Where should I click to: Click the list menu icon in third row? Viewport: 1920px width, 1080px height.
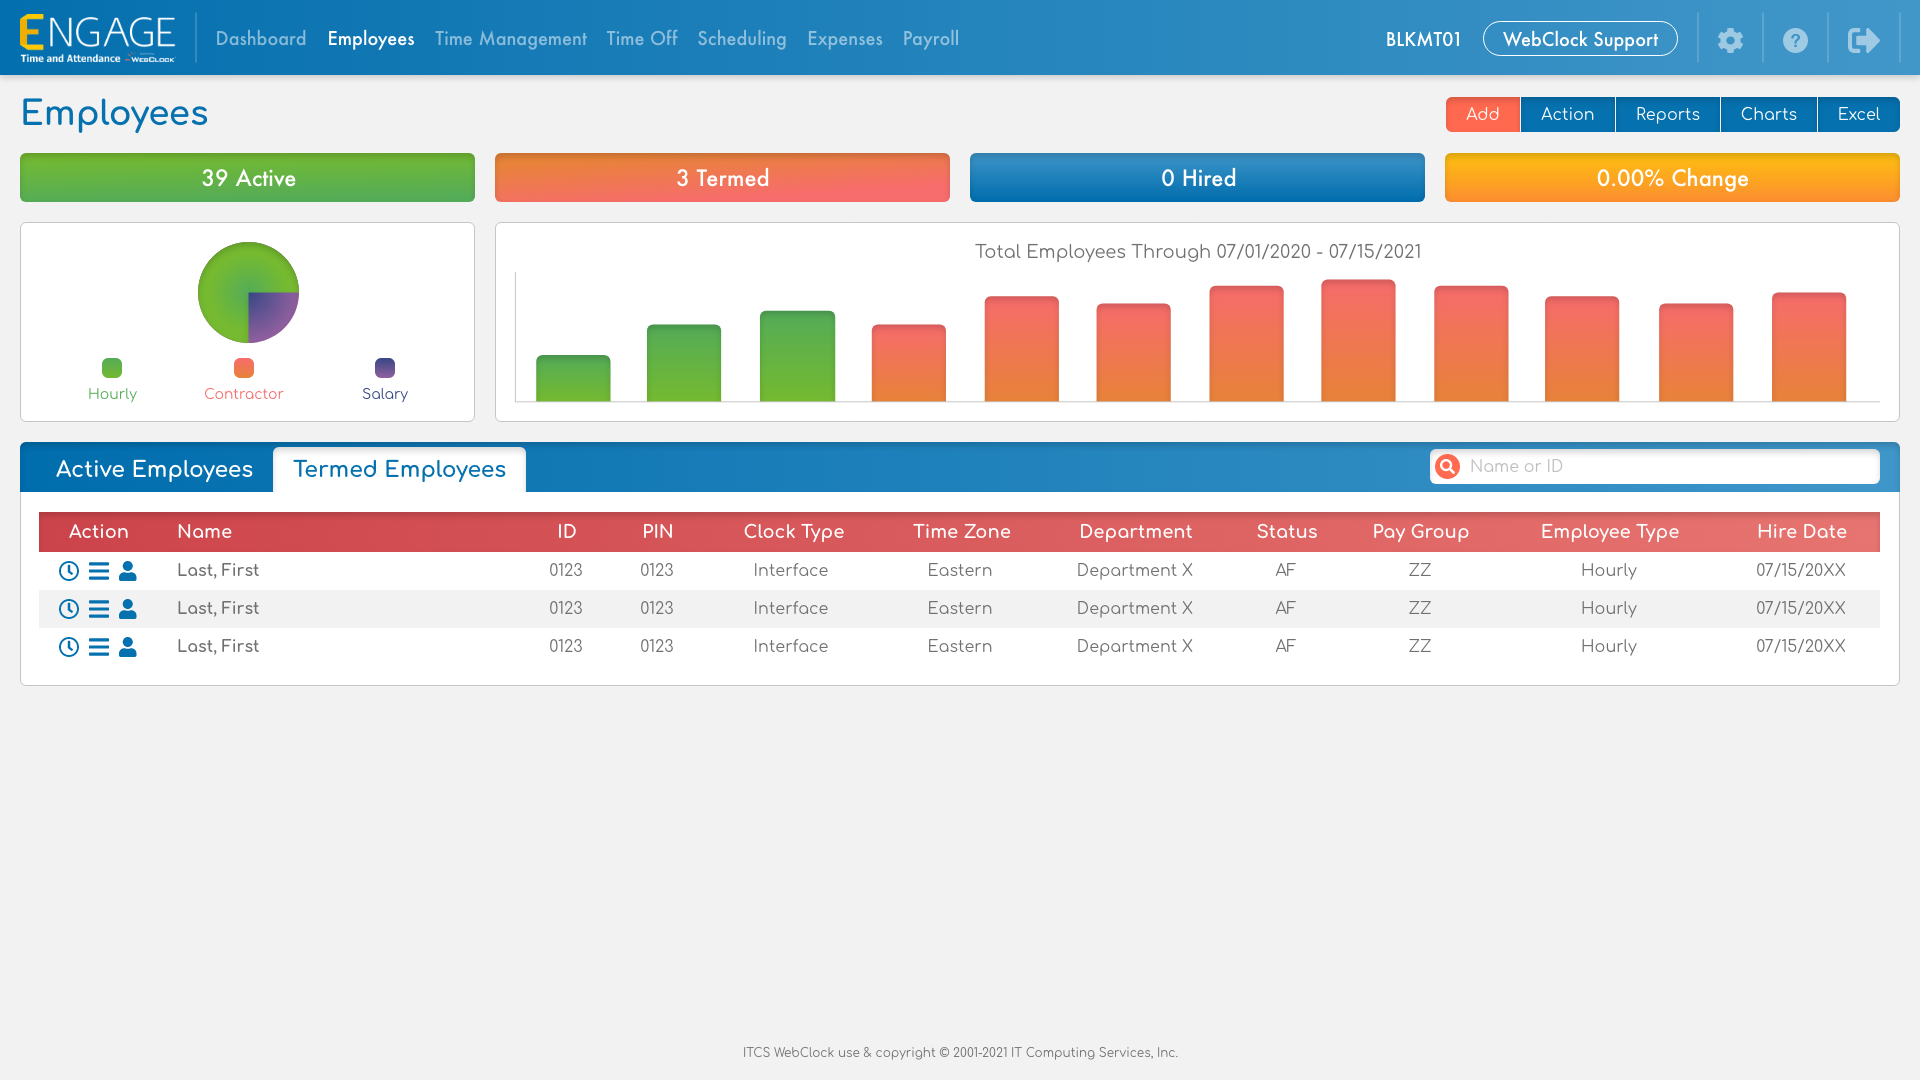click(x=98, y=647)
